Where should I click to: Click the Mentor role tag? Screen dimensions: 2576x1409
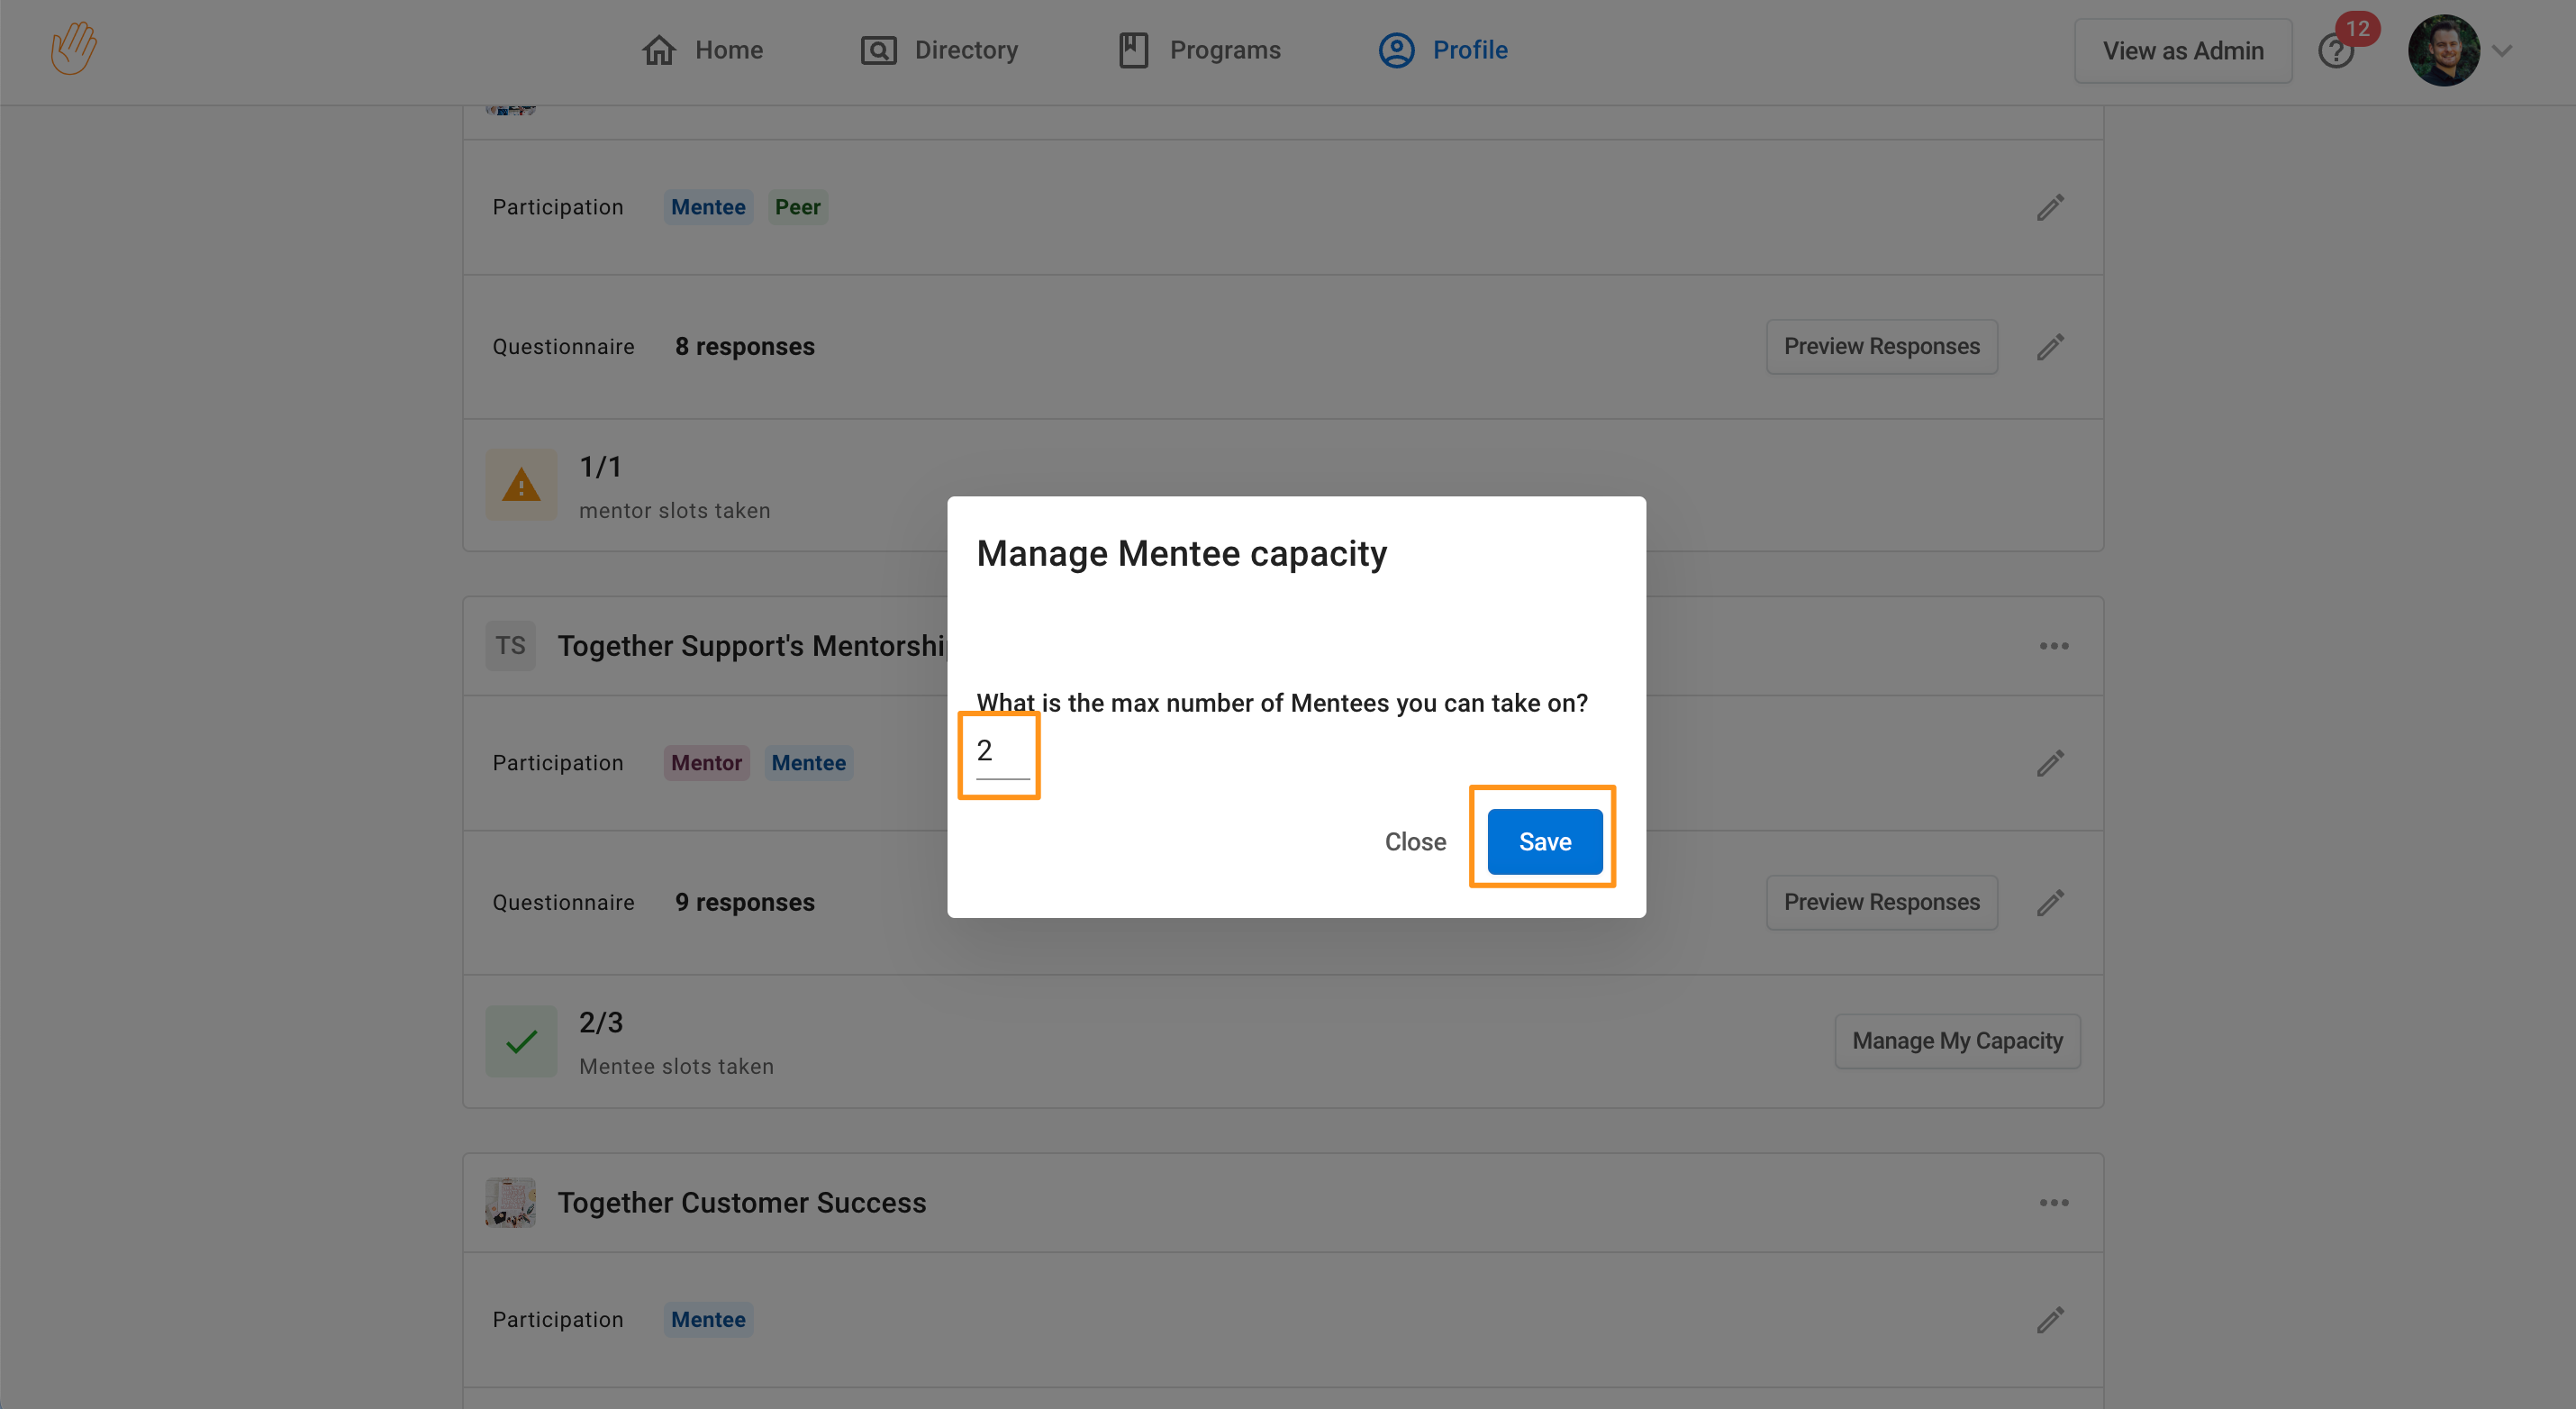pyautogui.click(x=706, y=763)
